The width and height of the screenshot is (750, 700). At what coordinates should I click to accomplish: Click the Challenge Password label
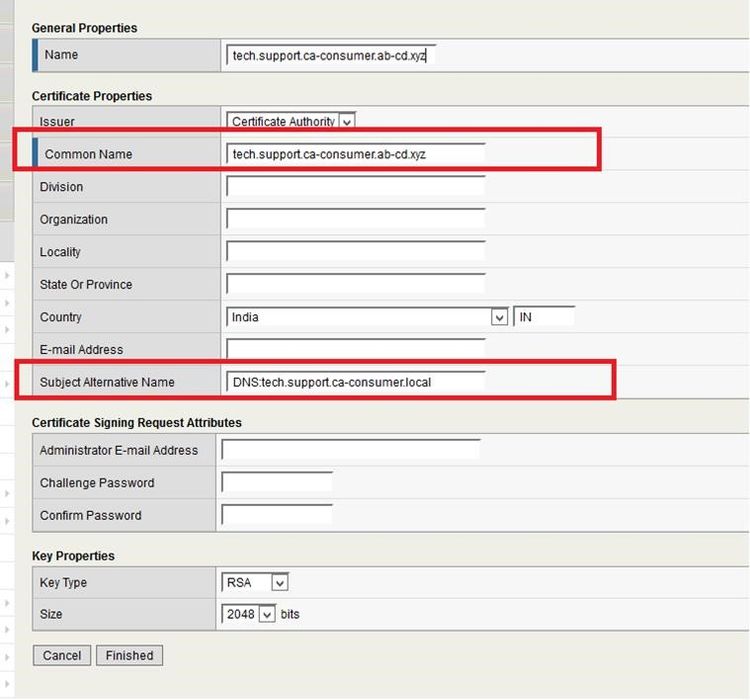pos(97,483)
